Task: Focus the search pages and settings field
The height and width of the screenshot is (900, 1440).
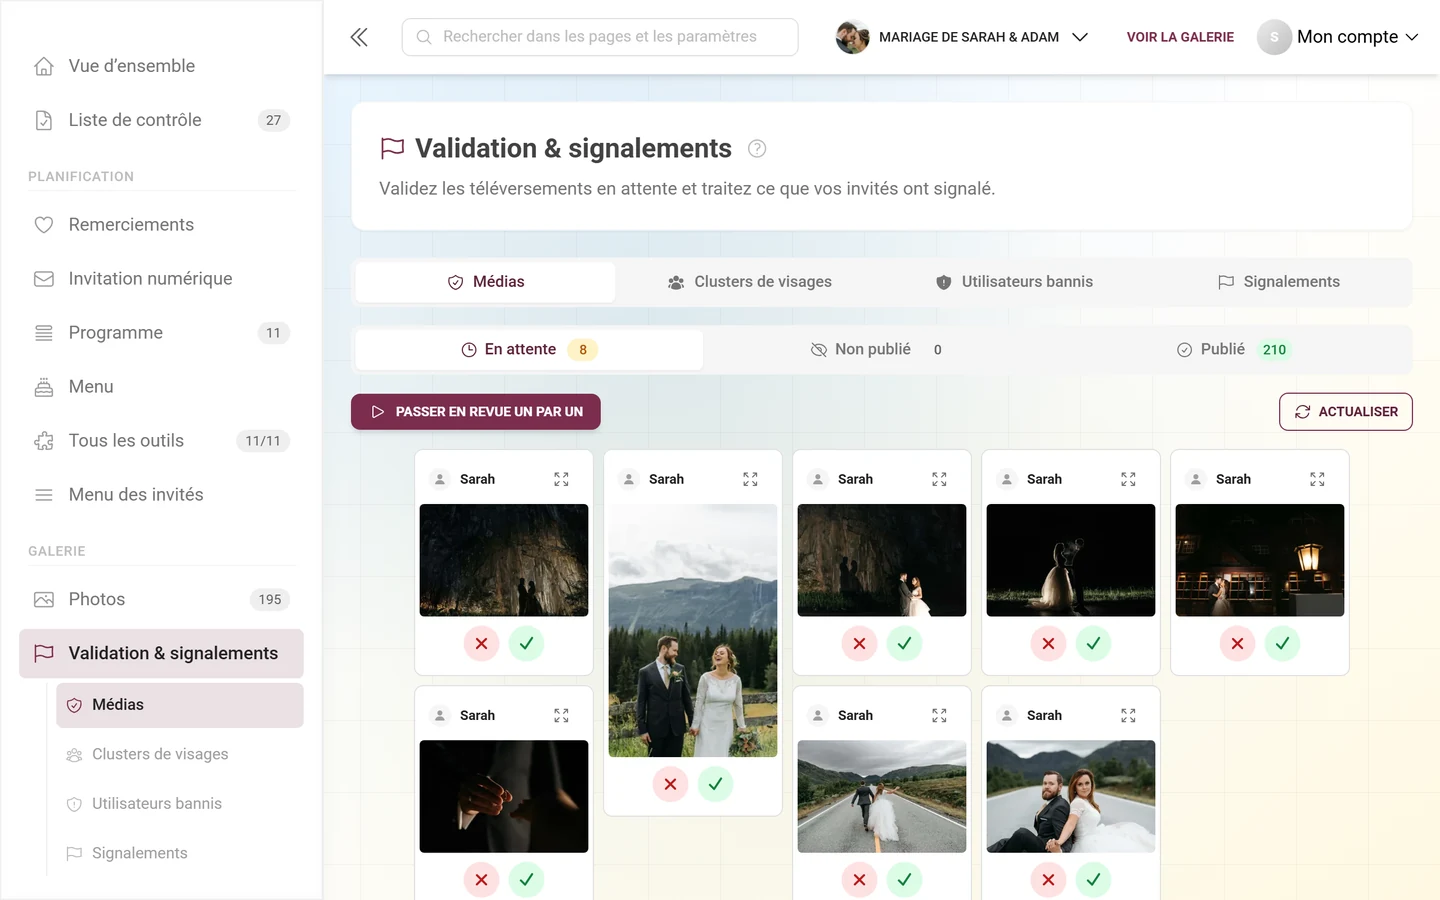Action: [600, 37]
